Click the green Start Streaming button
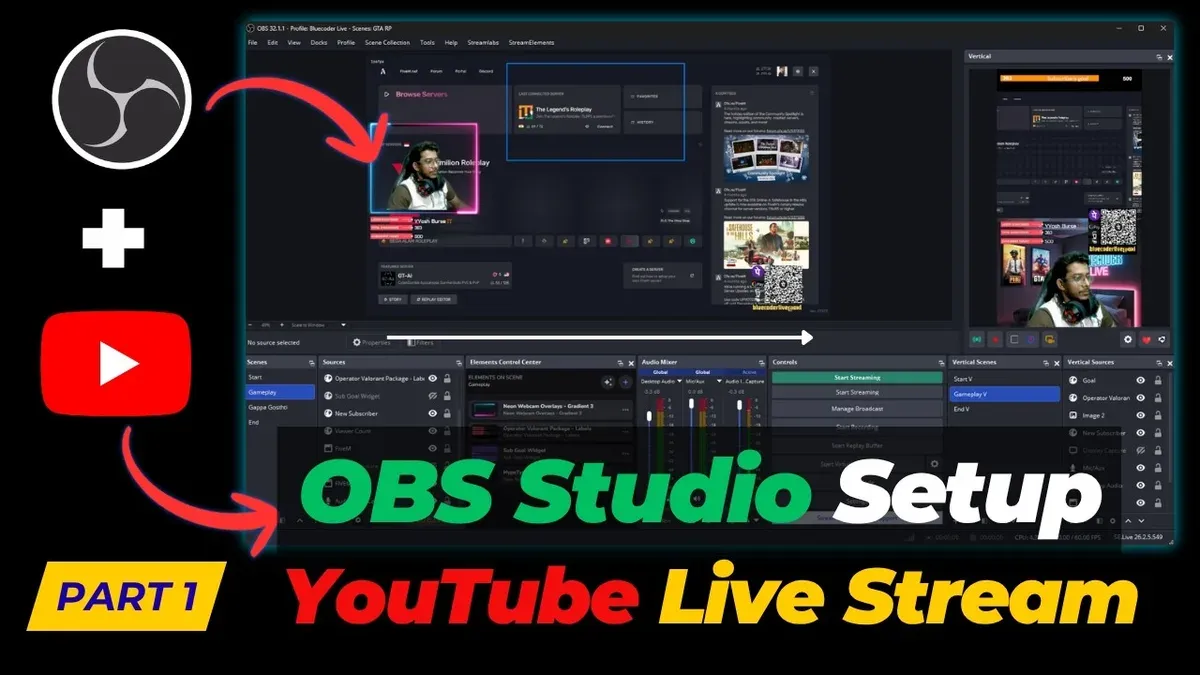The width and height of the screenshot is (1200, 675). click(857, 378)
